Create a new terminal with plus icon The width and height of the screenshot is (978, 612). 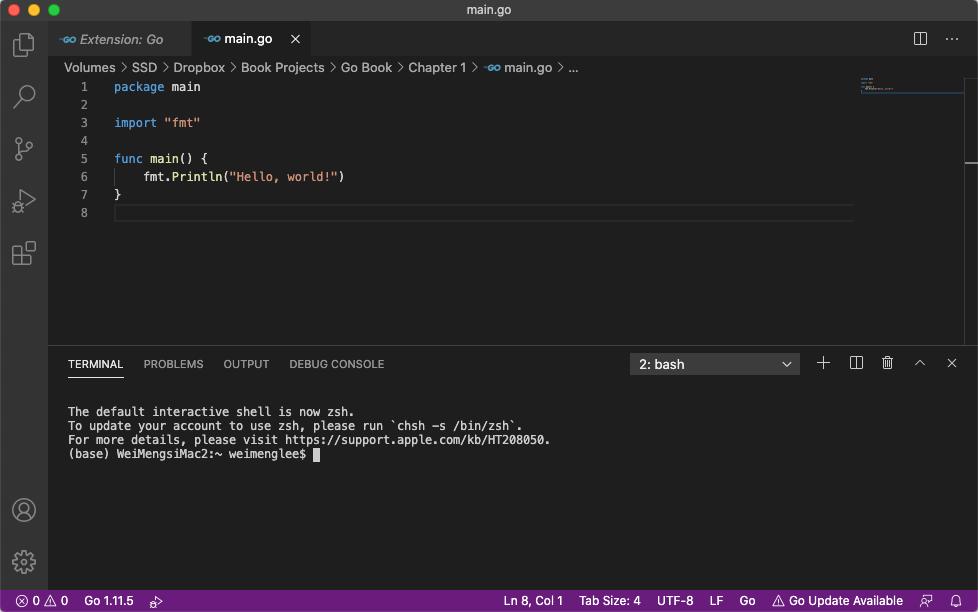823,363
